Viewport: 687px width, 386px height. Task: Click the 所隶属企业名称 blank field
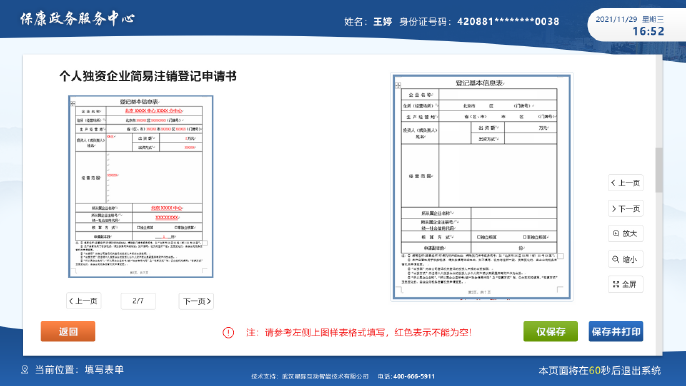[514, 213]
